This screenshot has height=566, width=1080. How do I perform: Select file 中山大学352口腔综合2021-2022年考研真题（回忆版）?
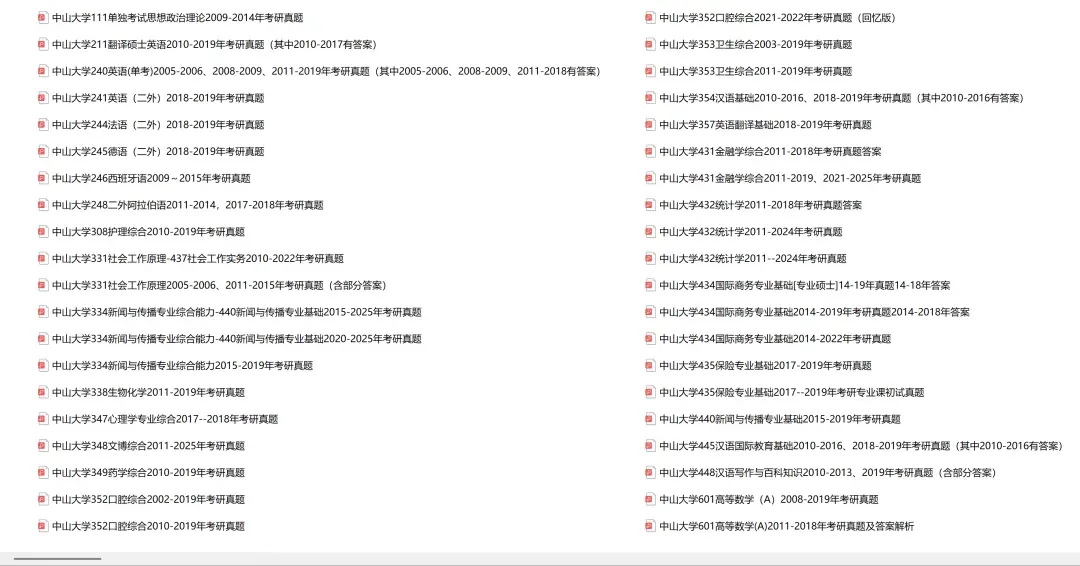(x=778, y=18)
